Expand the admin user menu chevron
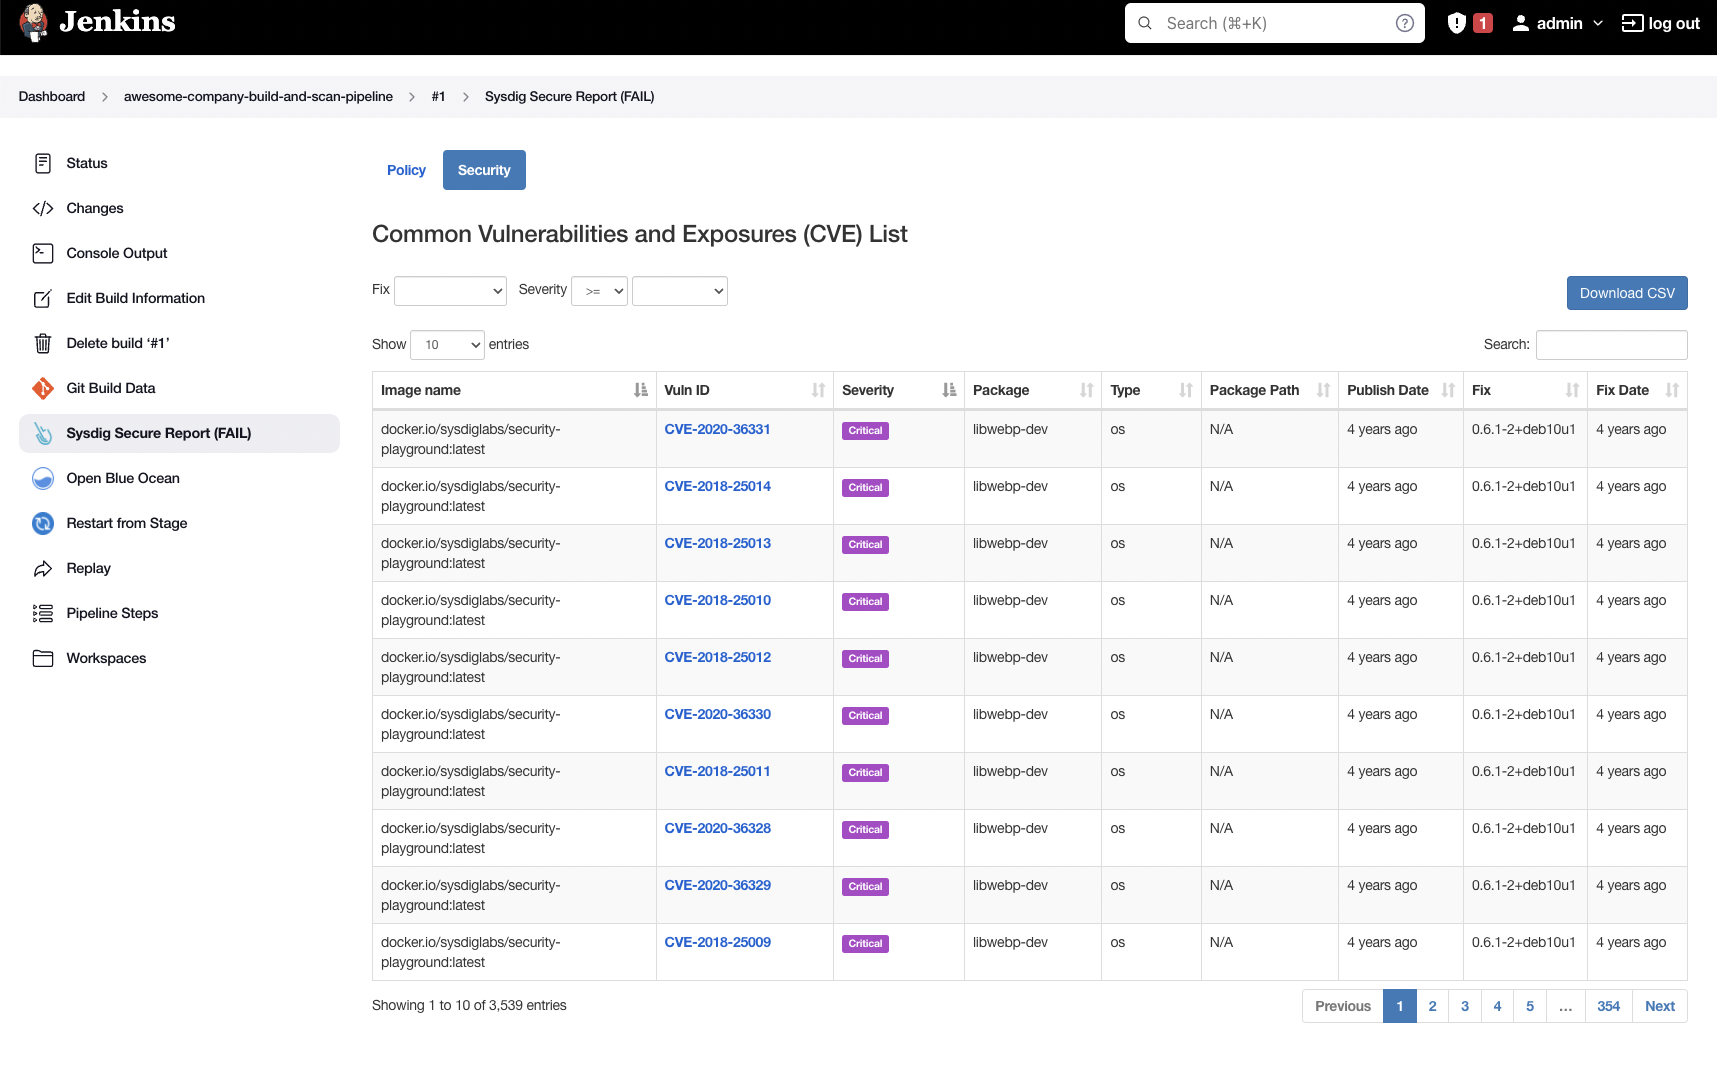This screenshot has width=1717, height=1078. click(1598, 23)
